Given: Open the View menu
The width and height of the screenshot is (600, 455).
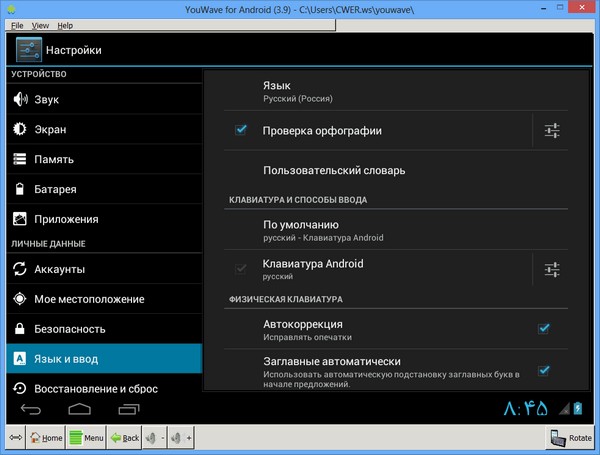Looking at the screenshot, I should [x=40, y=24].
